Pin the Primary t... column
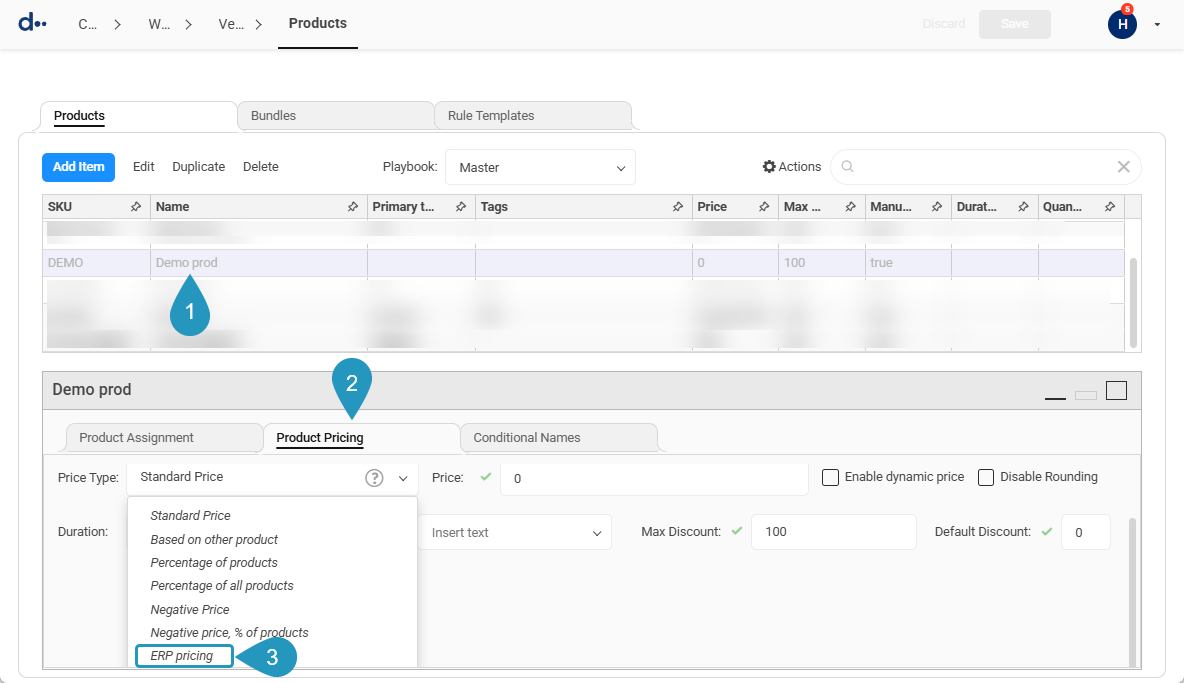 tap(461, 207)
